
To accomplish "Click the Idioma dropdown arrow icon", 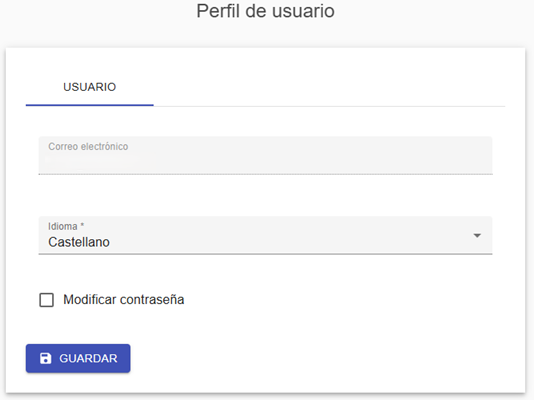I will [x=477, y=235].
